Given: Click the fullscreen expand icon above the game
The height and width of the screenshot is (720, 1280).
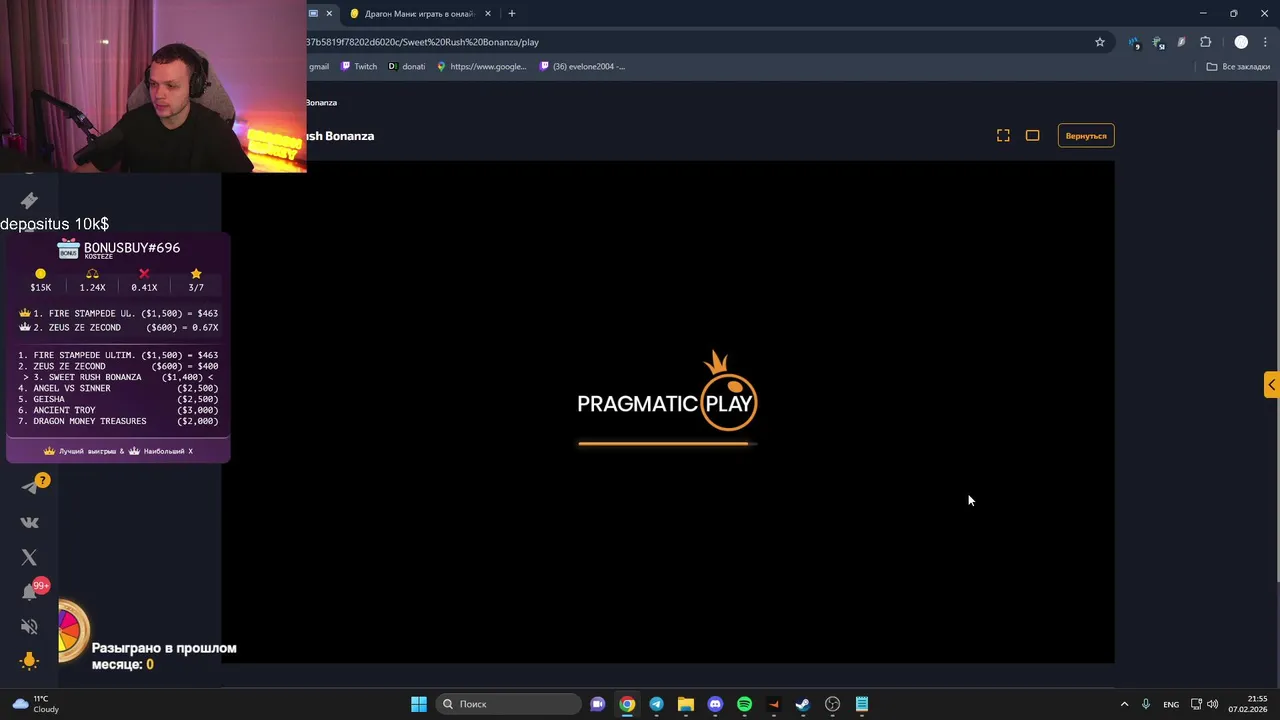Looking at the screenshot, I should point(1003,136).
